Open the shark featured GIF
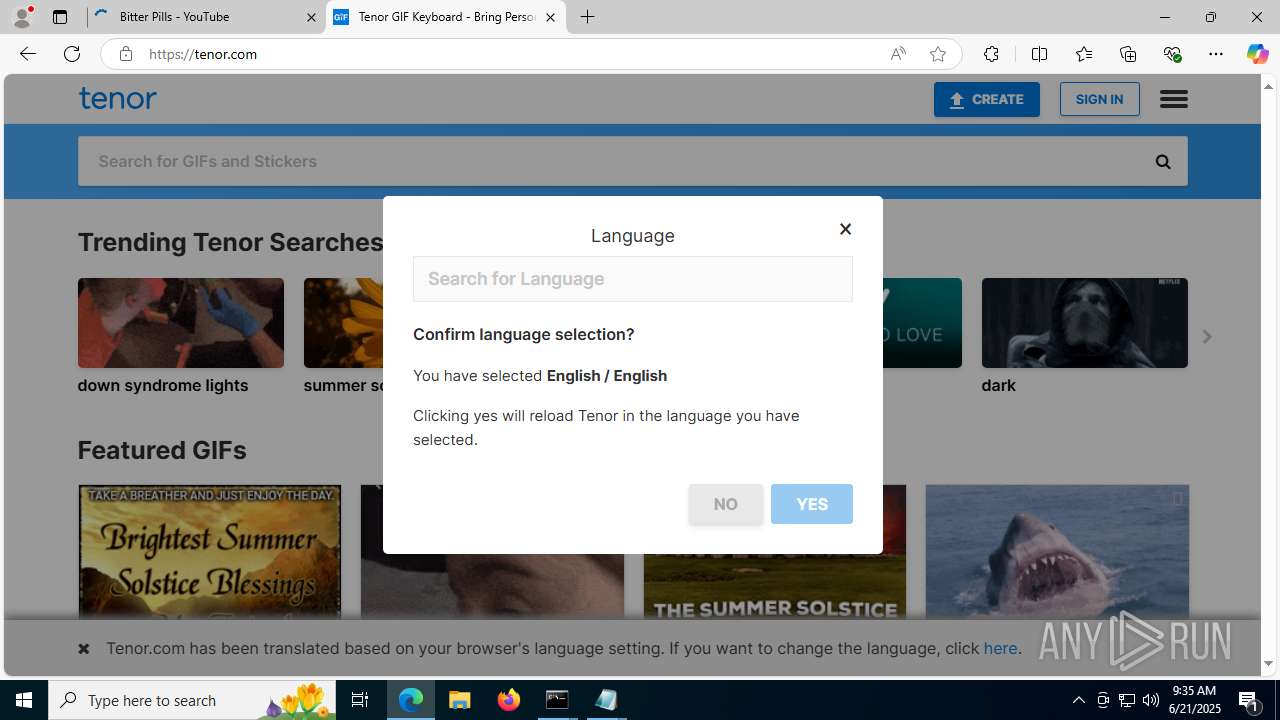Viewport: 1280px width, 720px height. pos(1056,552)
